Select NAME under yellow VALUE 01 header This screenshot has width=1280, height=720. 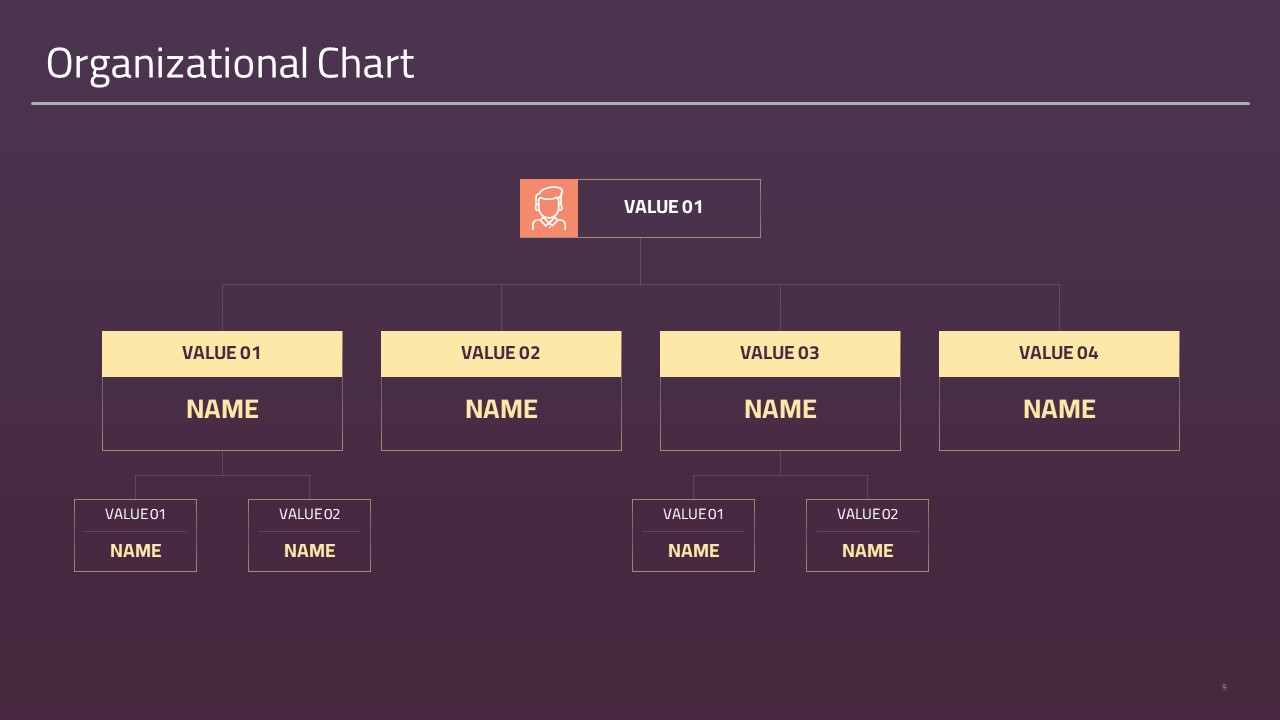[222, 409]
